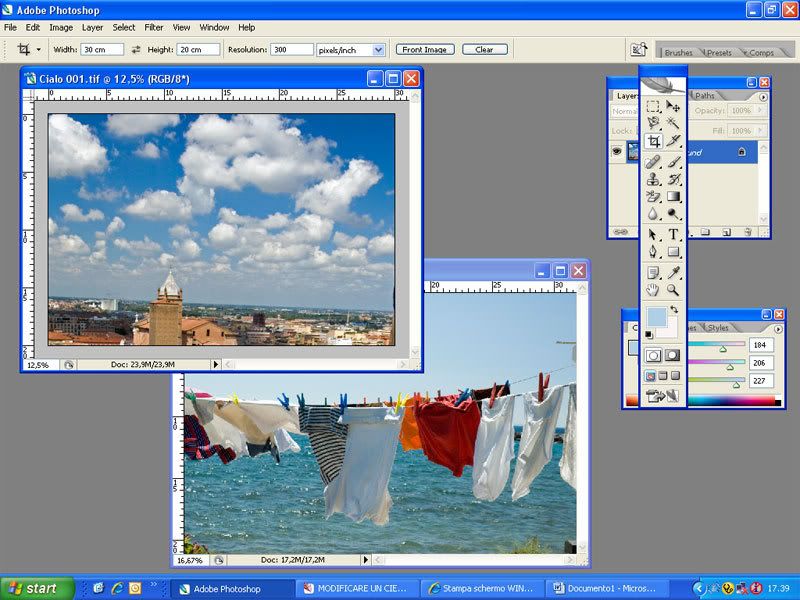Viewport: 800px width, 600px height.
Task: Select the Eraser tool
Action: 653,196
